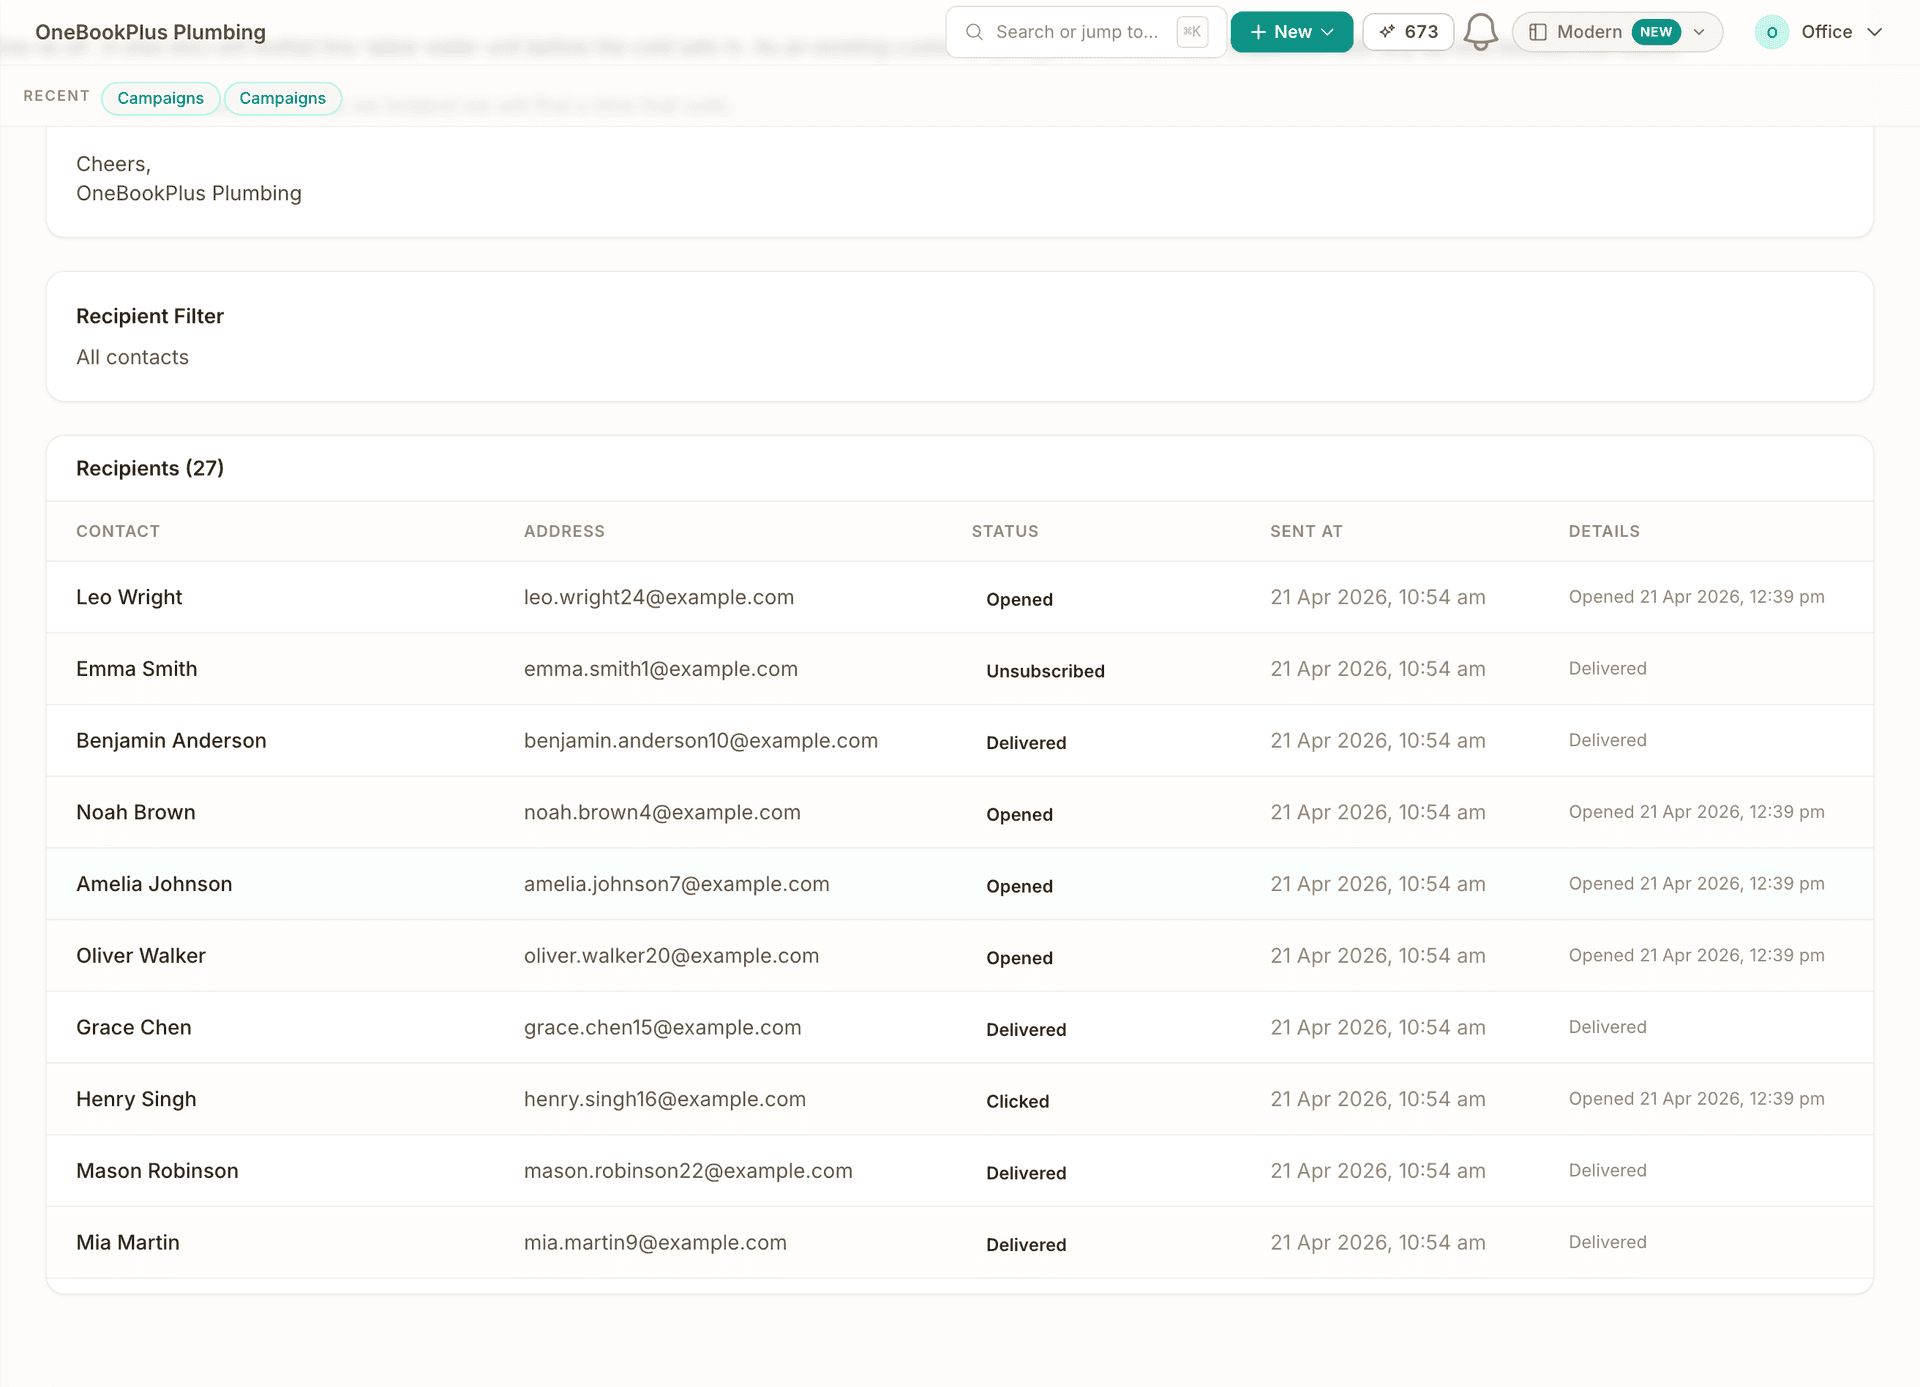
Task: Click the Modern layout panel icon
Action: tap(1538, 32)
